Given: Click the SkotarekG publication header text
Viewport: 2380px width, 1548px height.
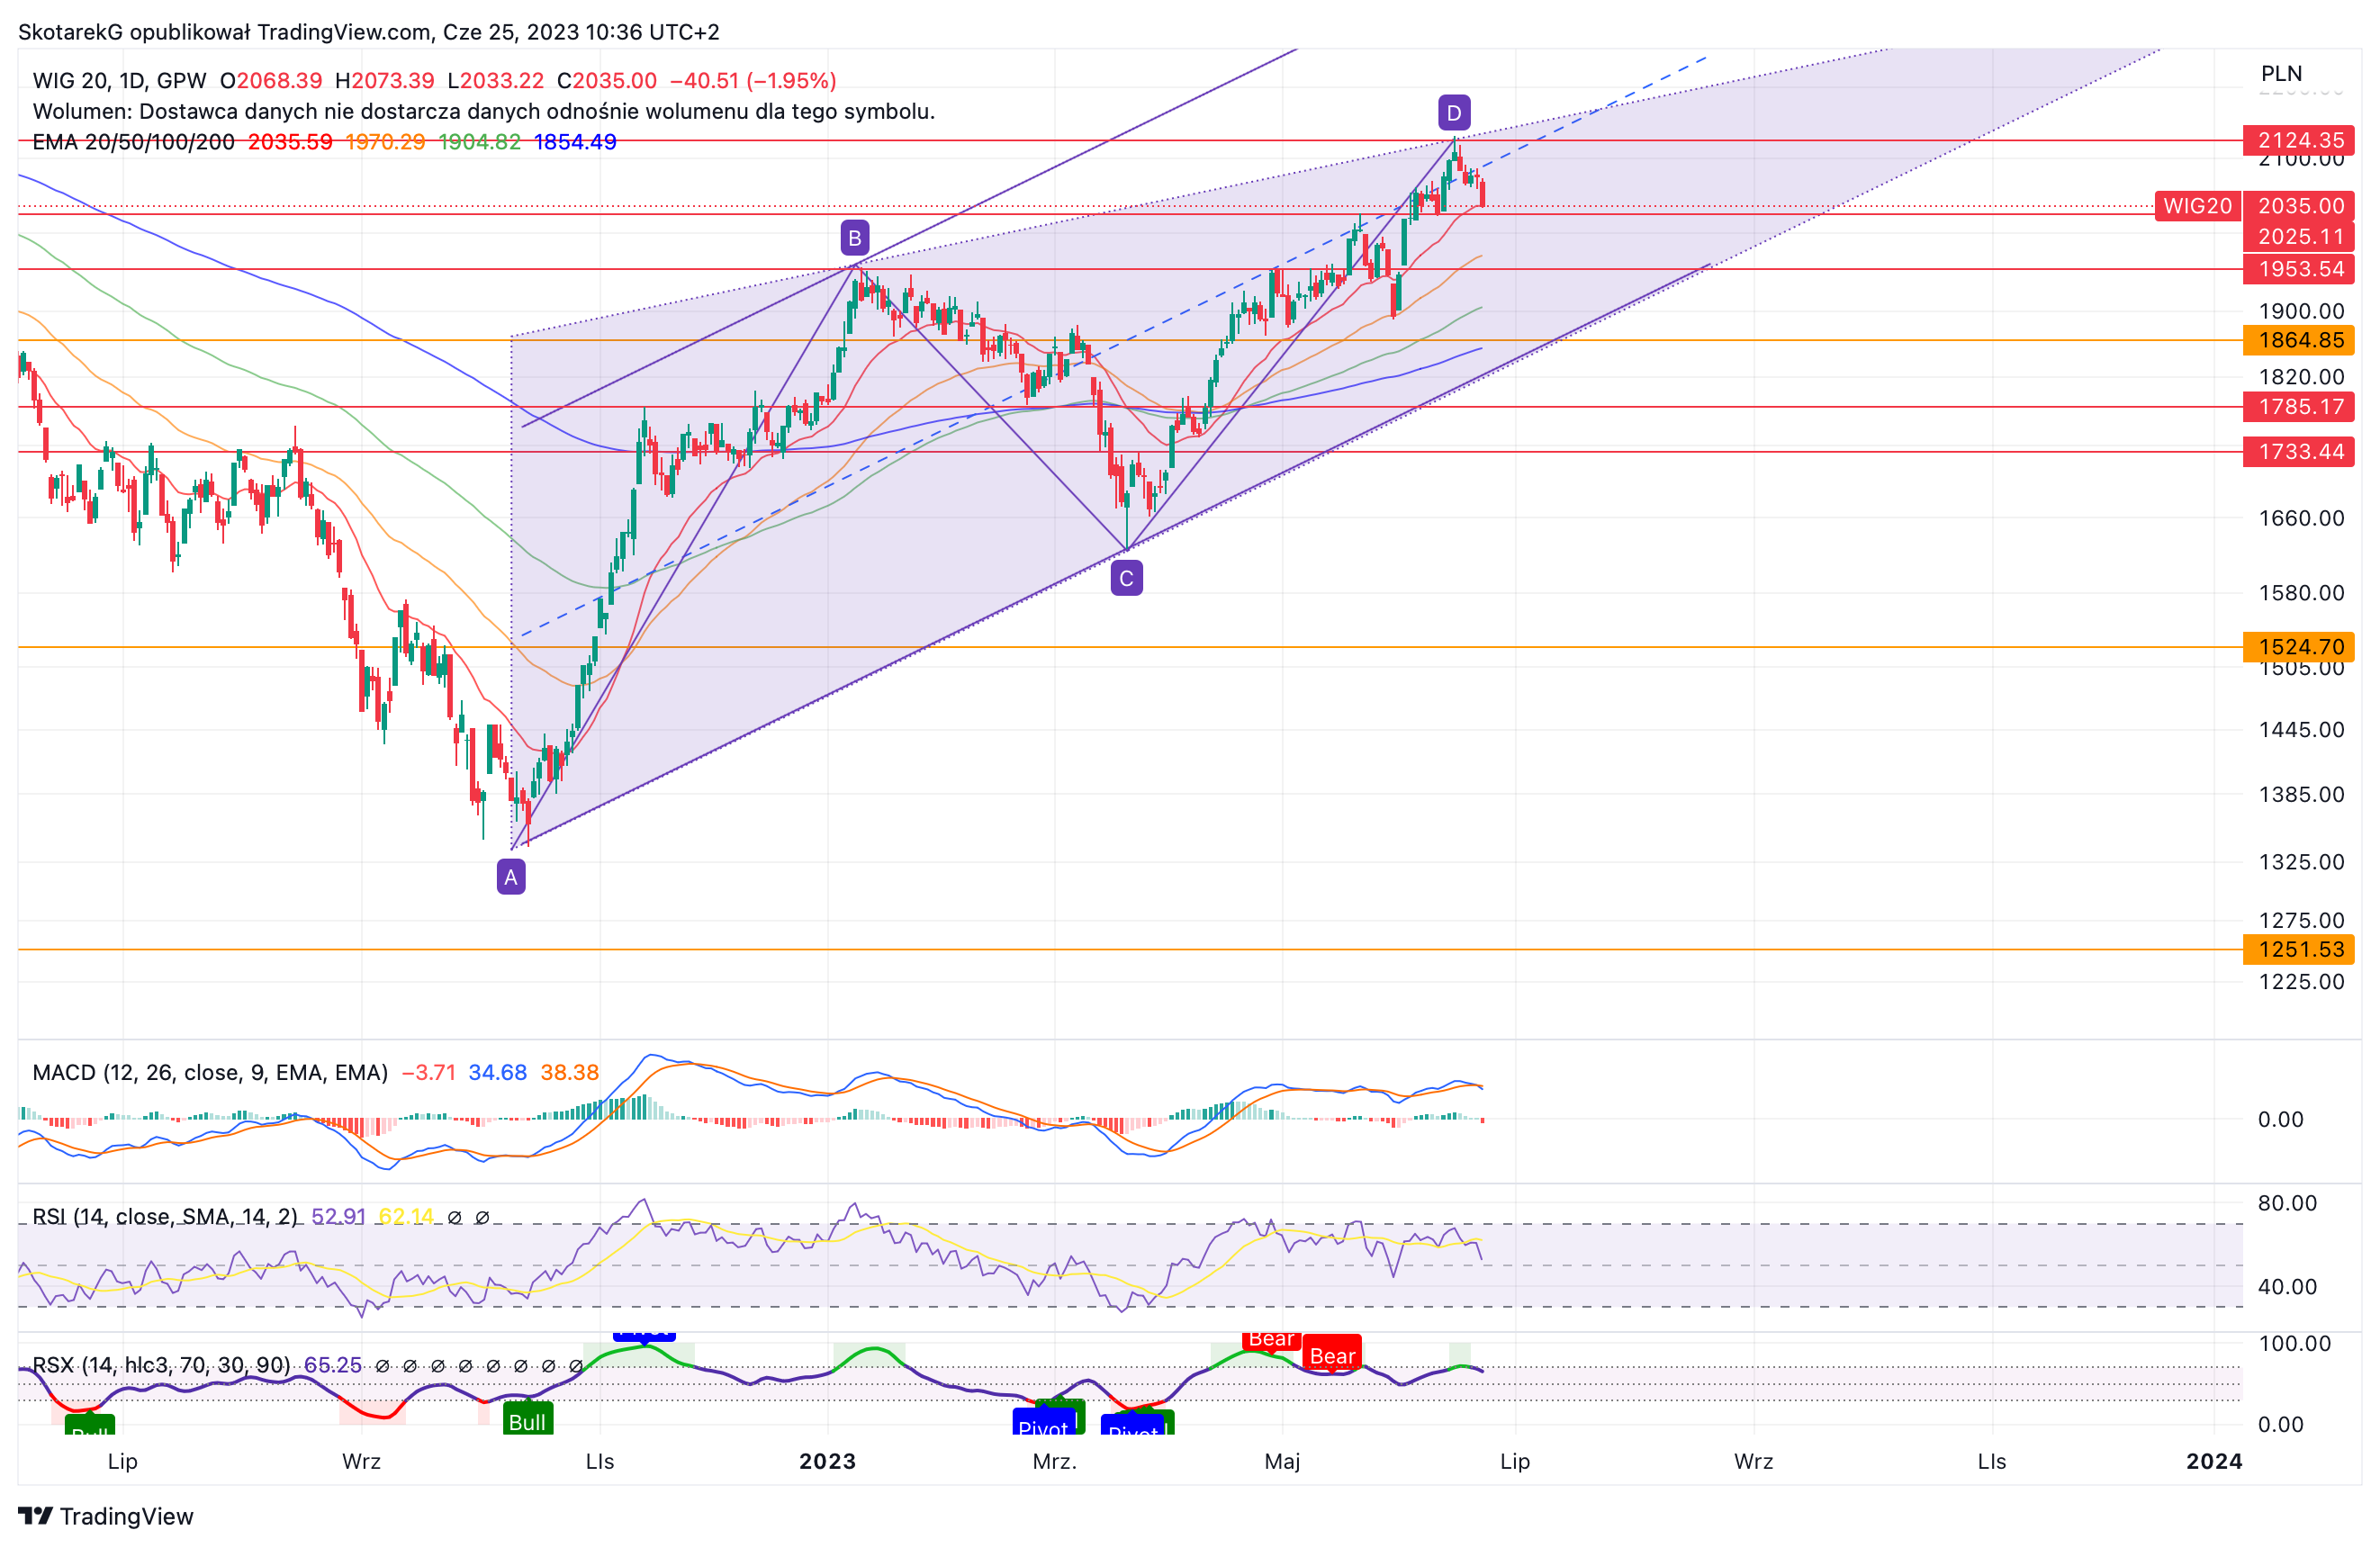Looking at the screenshot, I should point(369,32).
